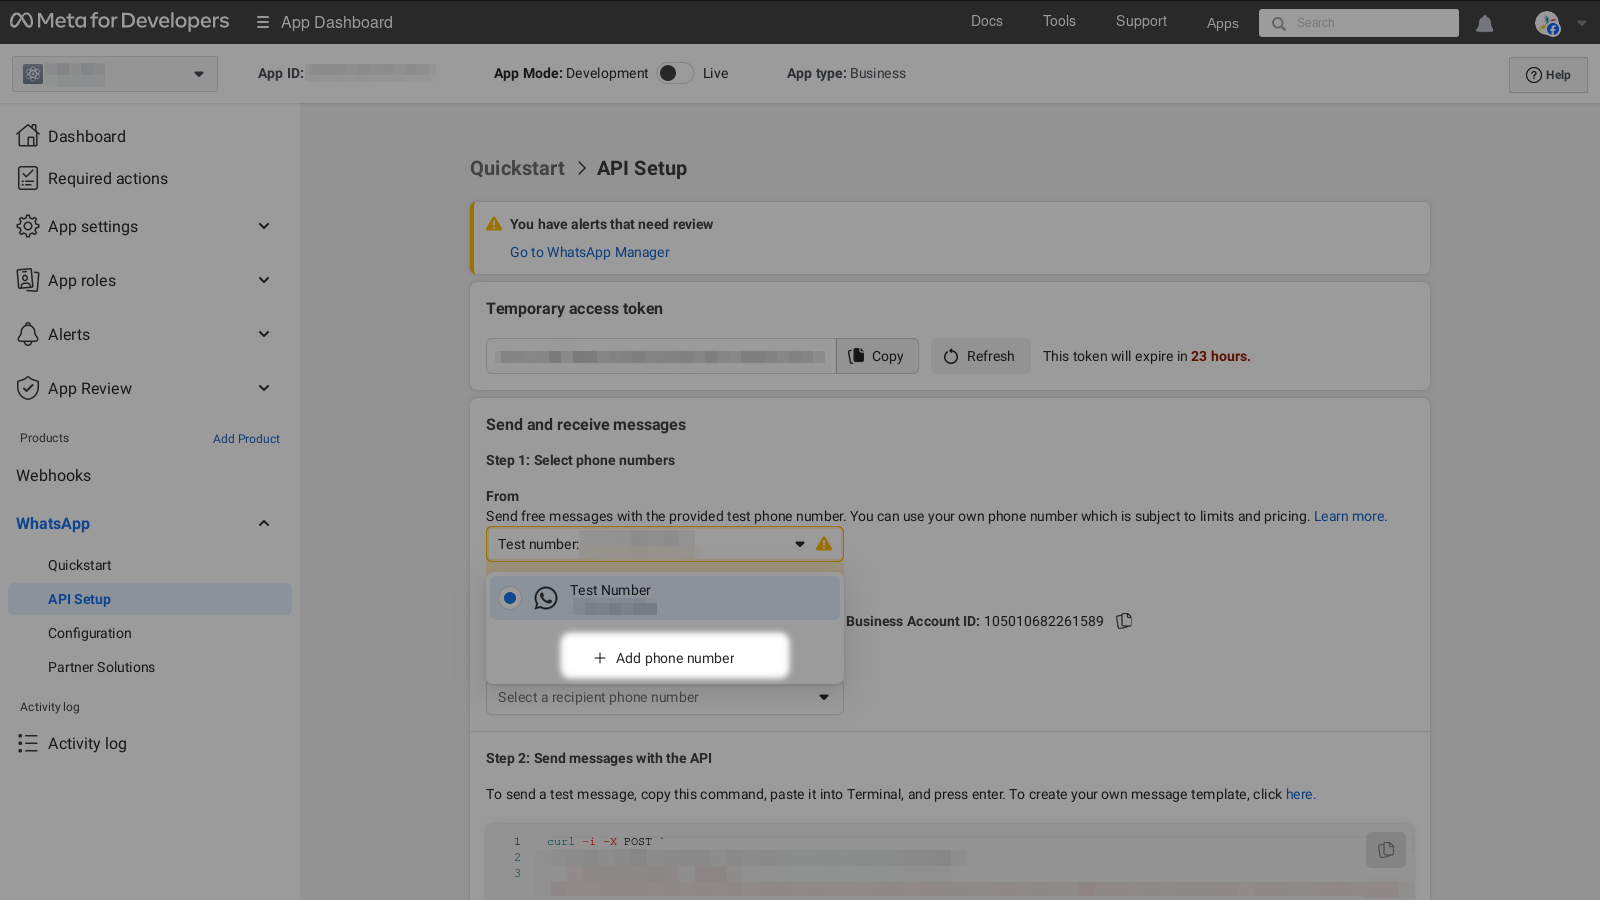The height and width of the screenshot is (900, 1600).
Task: Collapse the WhatsApp section
Action: (x=264, y=523)
